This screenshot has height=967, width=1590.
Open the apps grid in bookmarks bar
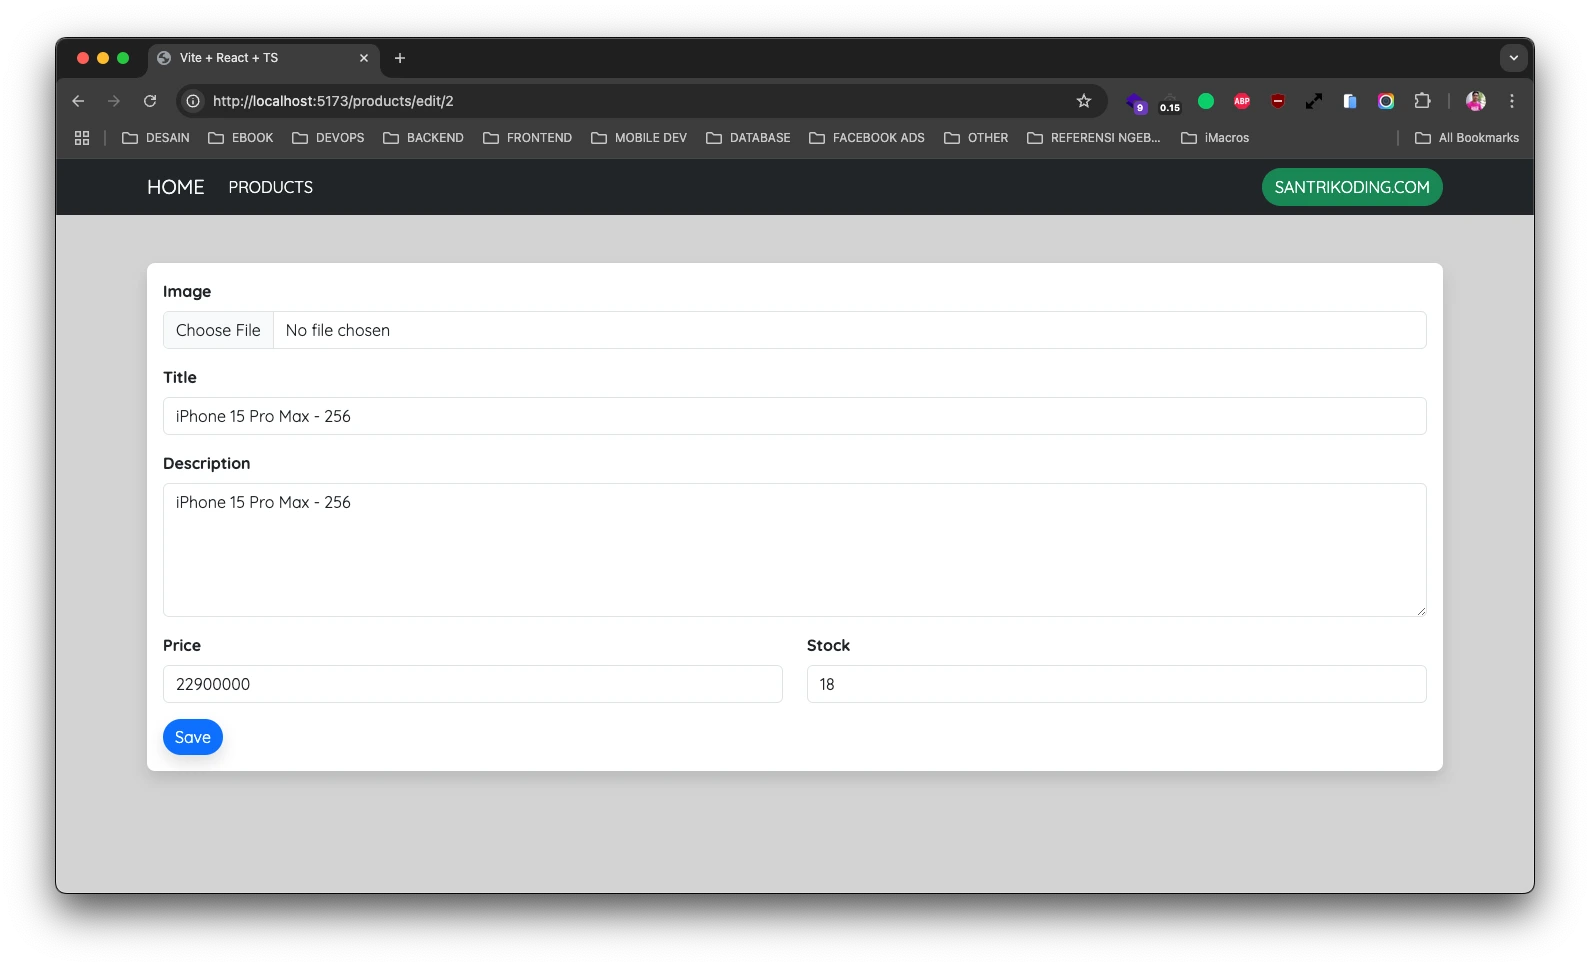(82, 138)
